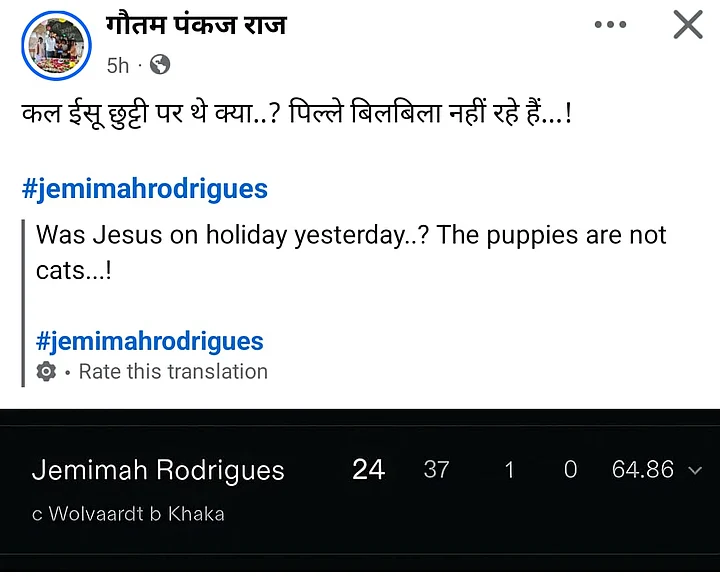Open the three-dot post options menu
Viewport: 720px width, 580px height.
610,25
